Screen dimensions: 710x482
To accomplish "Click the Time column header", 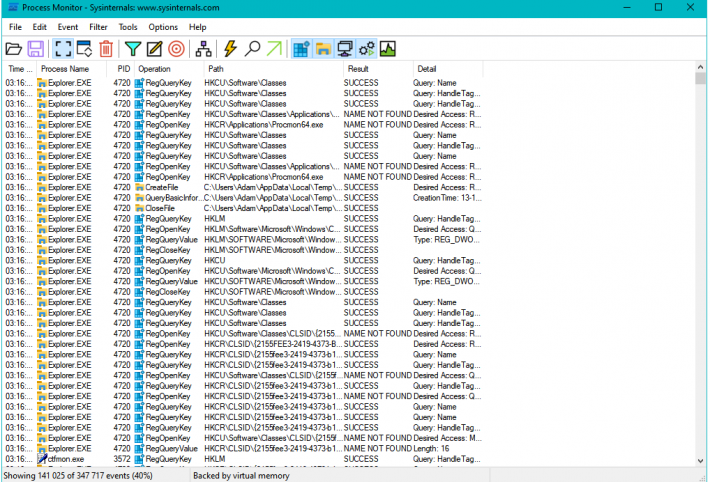I will coord(19,69).
